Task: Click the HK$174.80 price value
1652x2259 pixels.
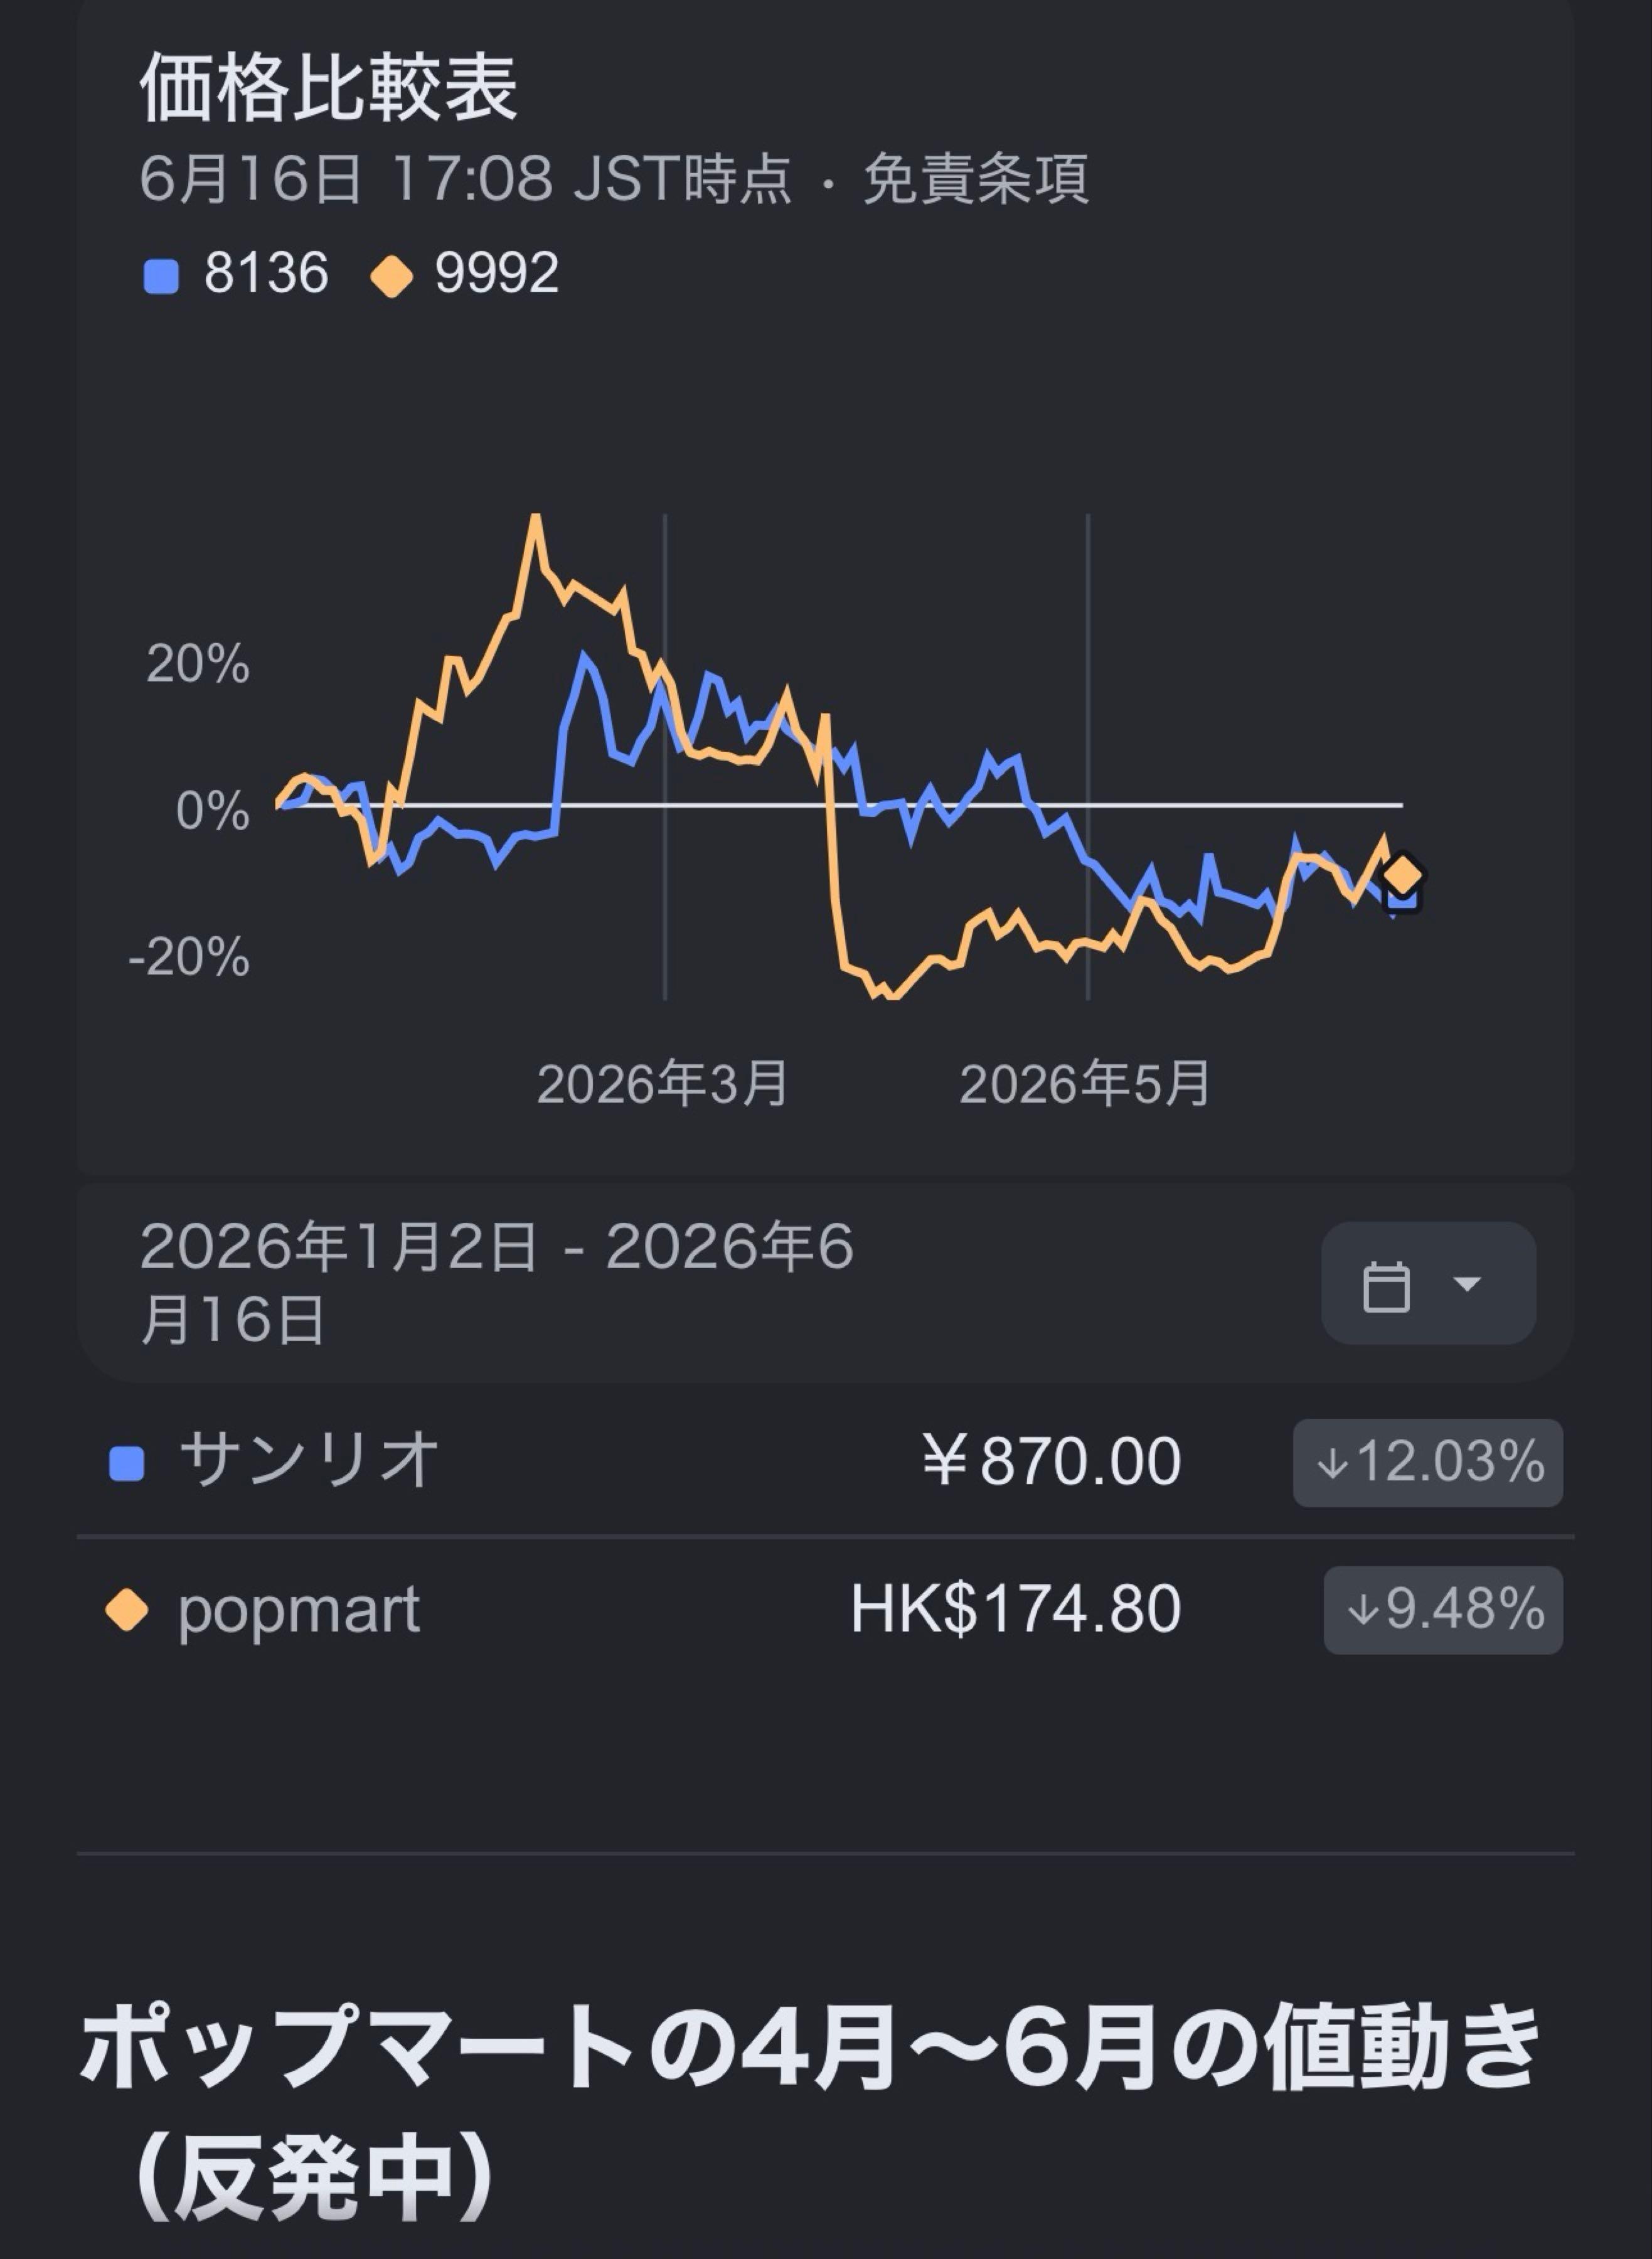Action: (x=1016, y=1609)
